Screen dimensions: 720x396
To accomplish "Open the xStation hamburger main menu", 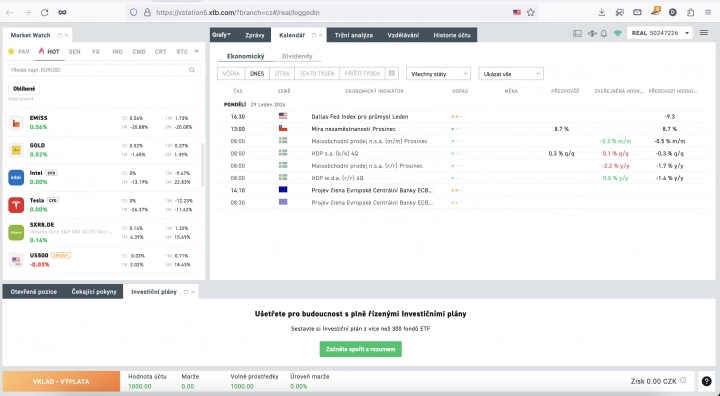I will pyautogui.click(x=703, y=33).
